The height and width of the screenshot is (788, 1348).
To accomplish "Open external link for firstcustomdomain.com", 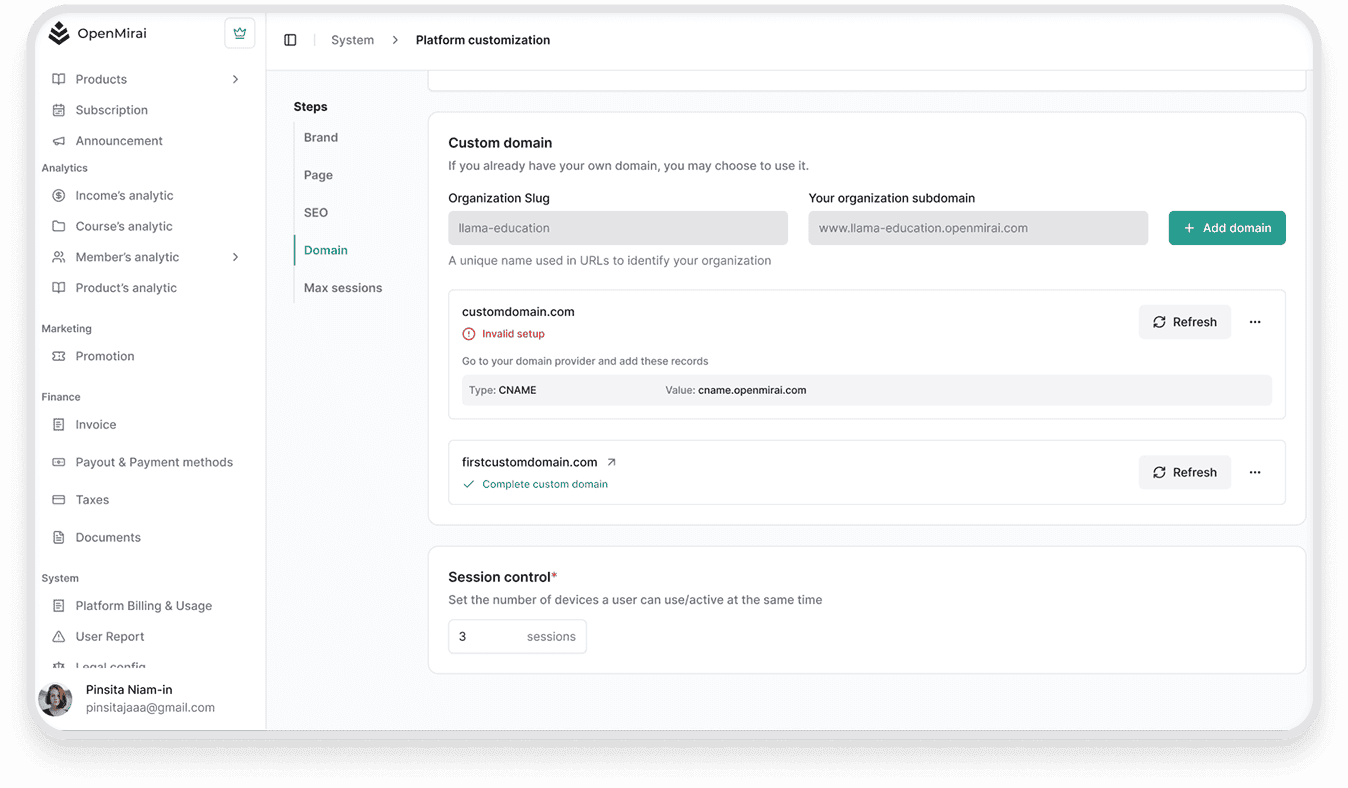I will tap(612, 462).
